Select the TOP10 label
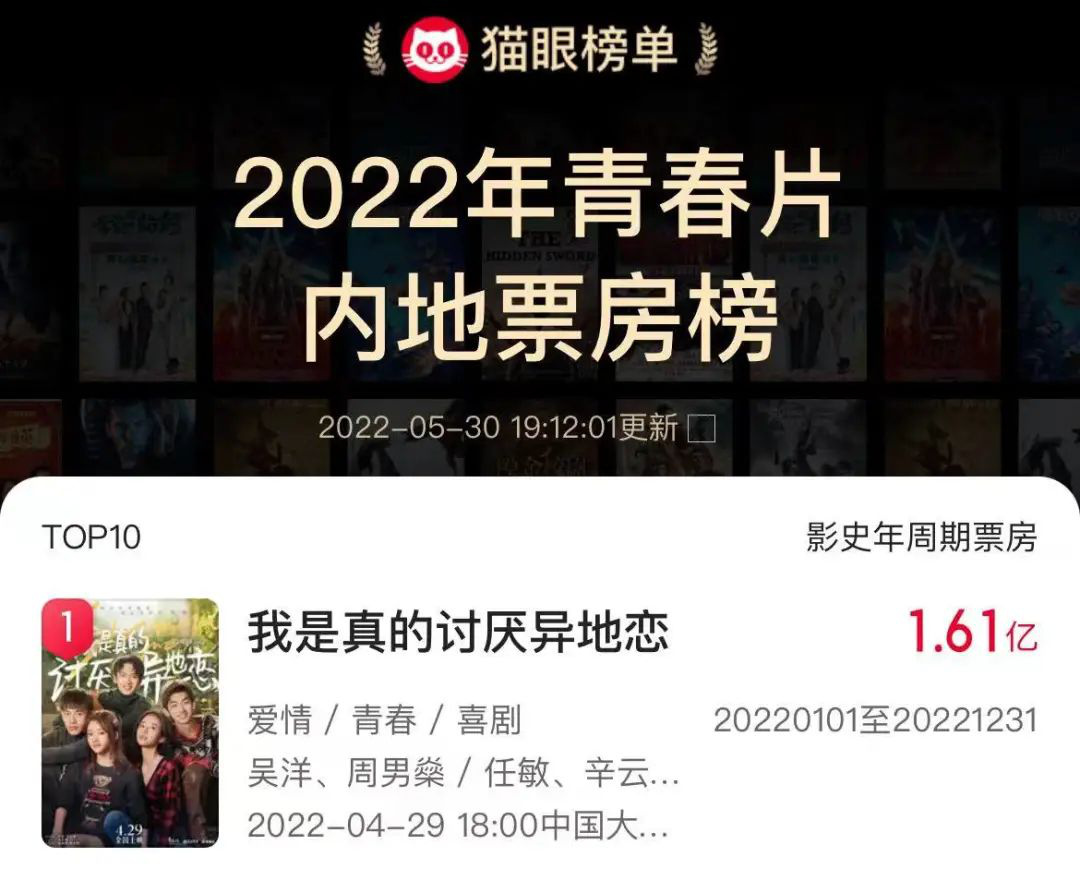Screen dimensions: 1080x881 click(91, 537)
